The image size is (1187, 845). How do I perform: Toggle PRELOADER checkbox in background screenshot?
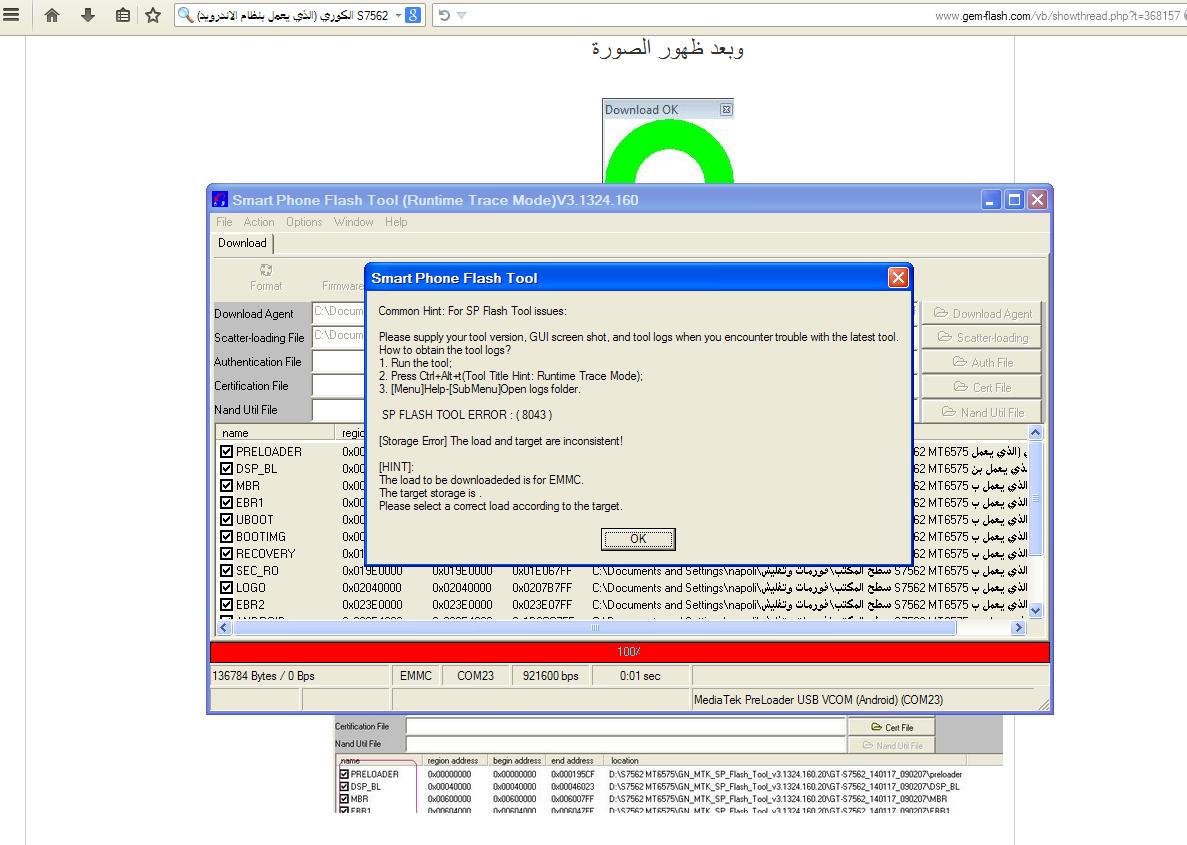344,774
